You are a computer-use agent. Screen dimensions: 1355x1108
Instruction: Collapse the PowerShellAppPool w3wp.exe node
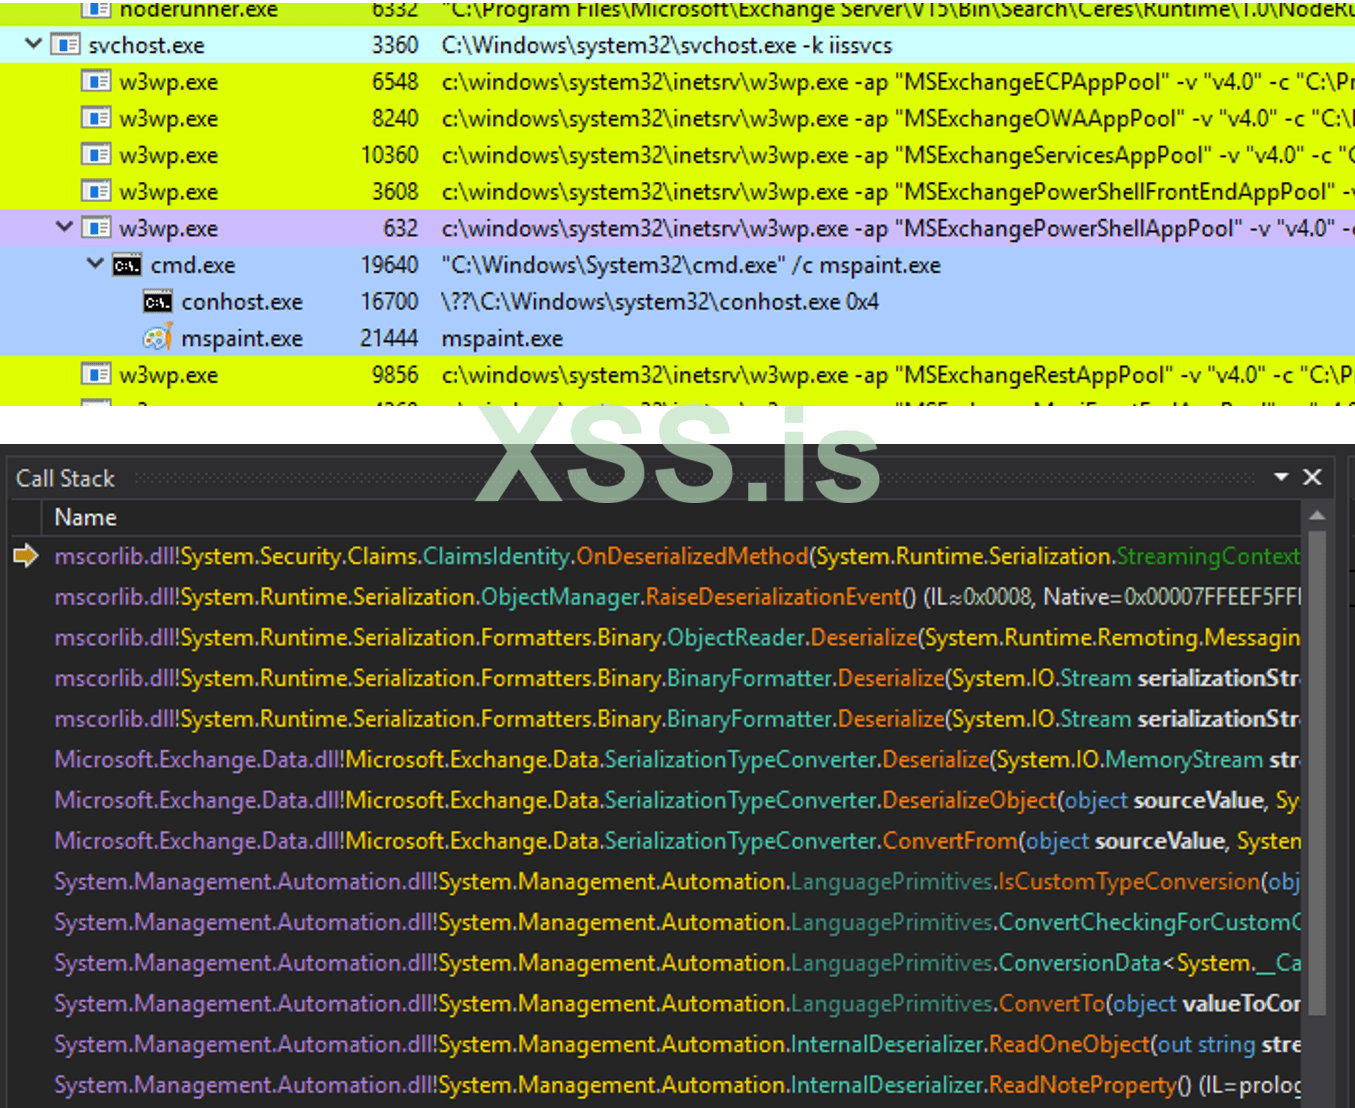(x=64, y=228)
